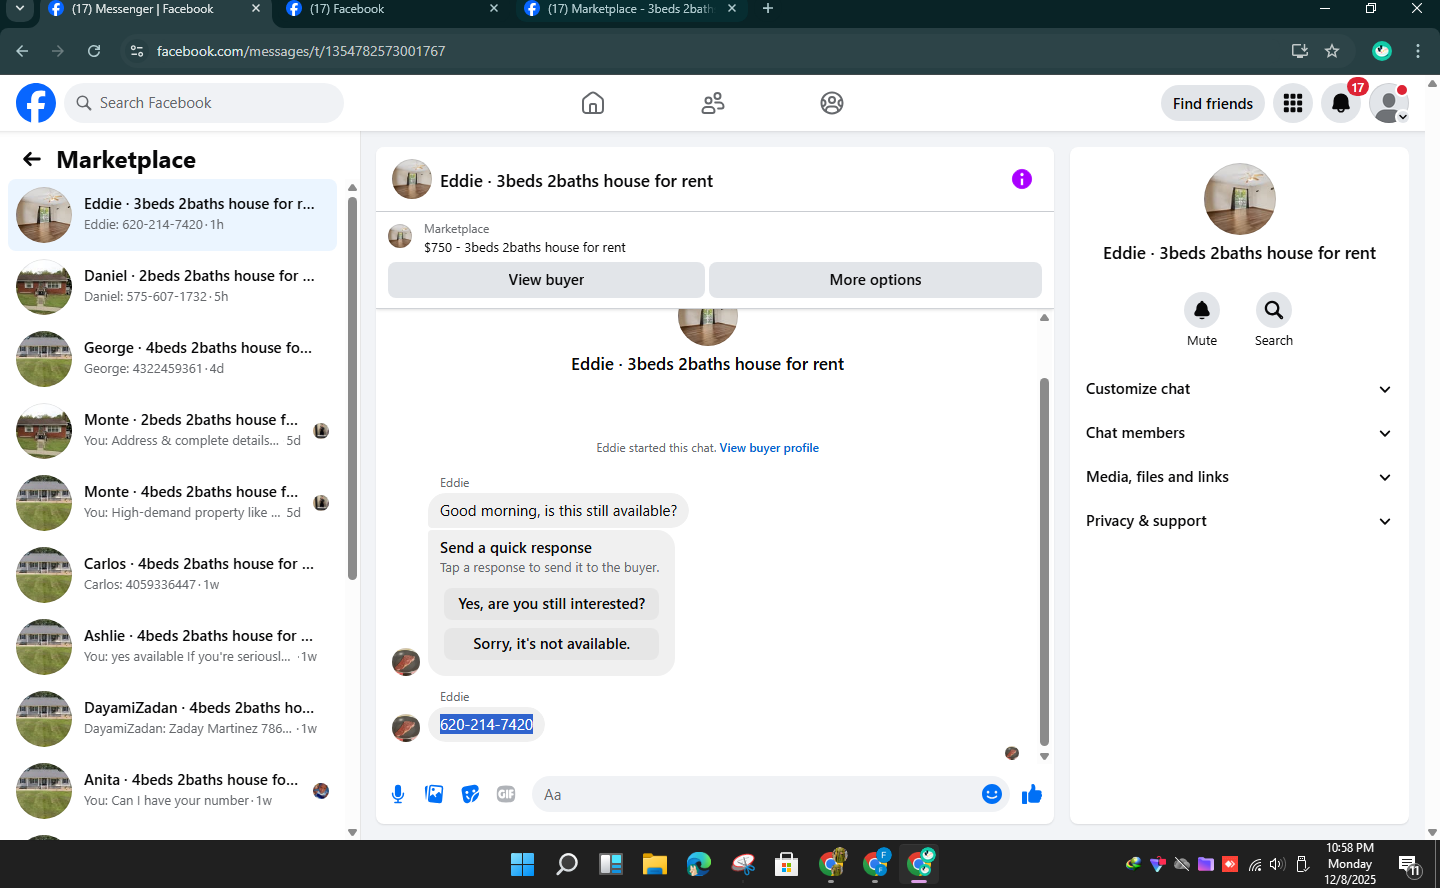Open Monte 2beds 2baths conversation
1440x888 pixels.
[x=172, y=431]
